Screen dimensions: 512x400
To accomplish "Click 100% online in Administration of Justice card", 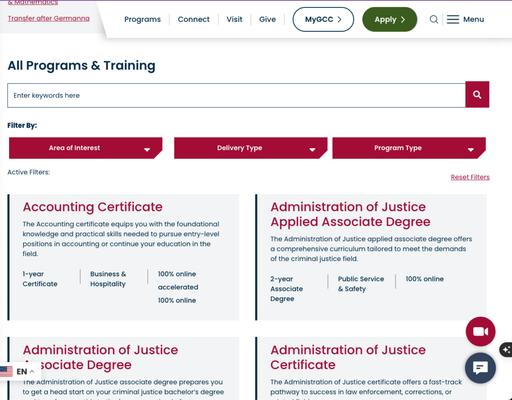I will click(425, 279).
